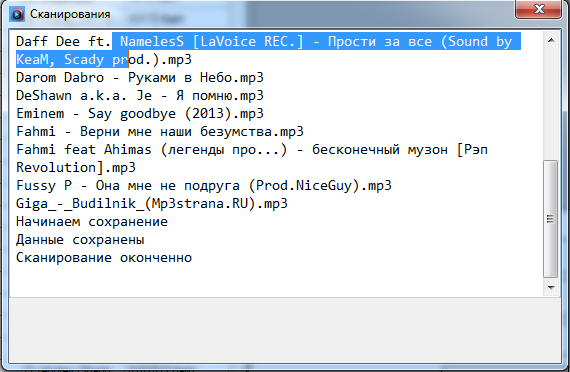
Task: Click 'Fahmi - Верни мне наши безумства.mp3'
Action: pos(160,131)
